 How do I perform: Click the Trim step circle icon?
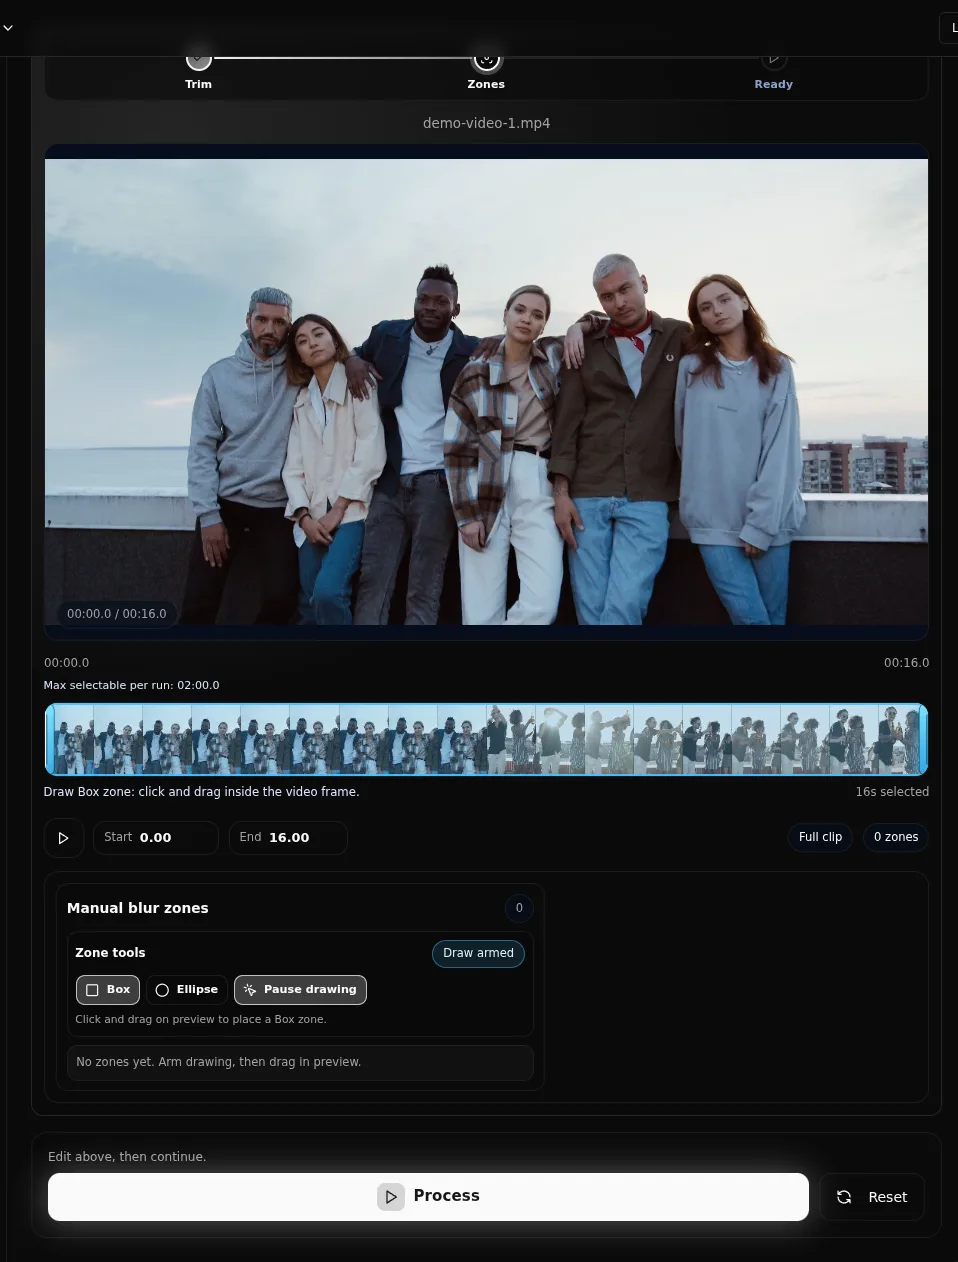pos(199,59)
